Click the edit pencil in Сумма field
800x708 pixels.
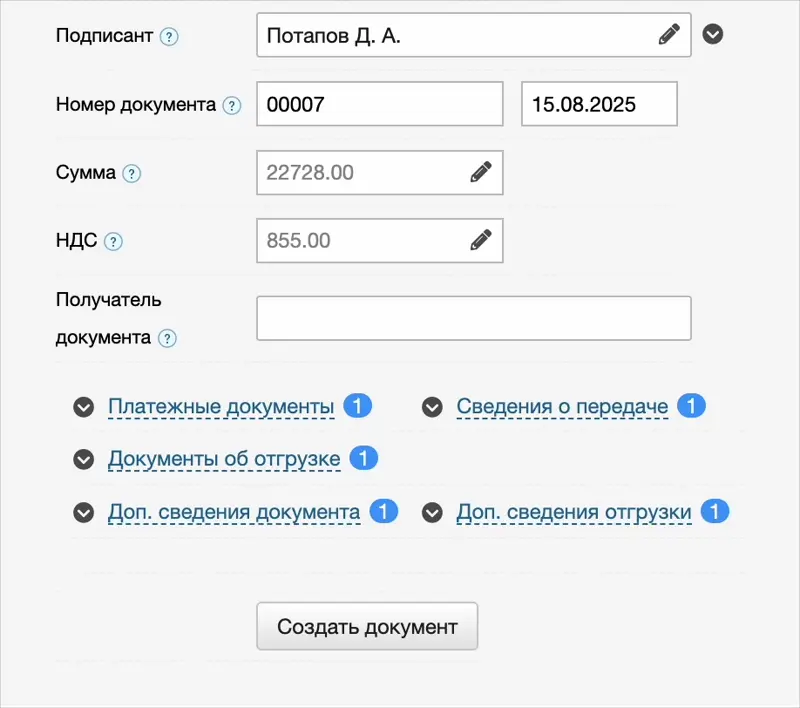click(x=481, y=172)
